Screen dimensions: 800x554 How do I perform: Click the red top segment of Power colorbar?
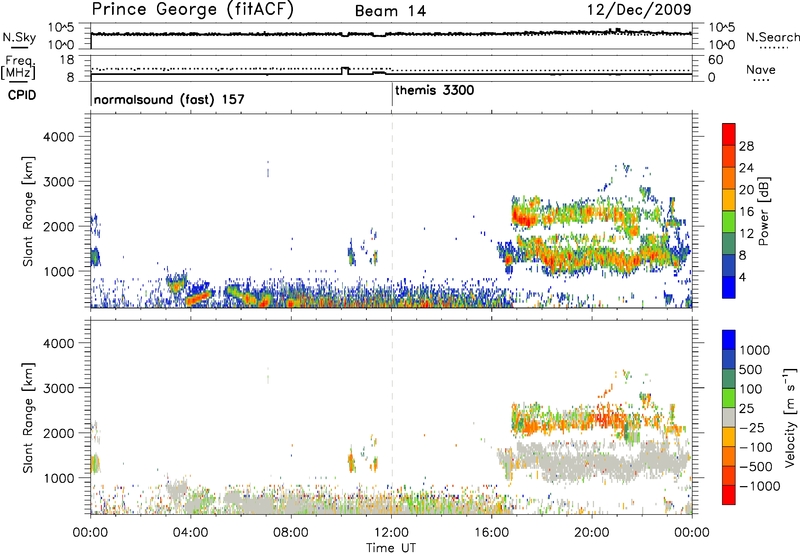coord(729,134)
